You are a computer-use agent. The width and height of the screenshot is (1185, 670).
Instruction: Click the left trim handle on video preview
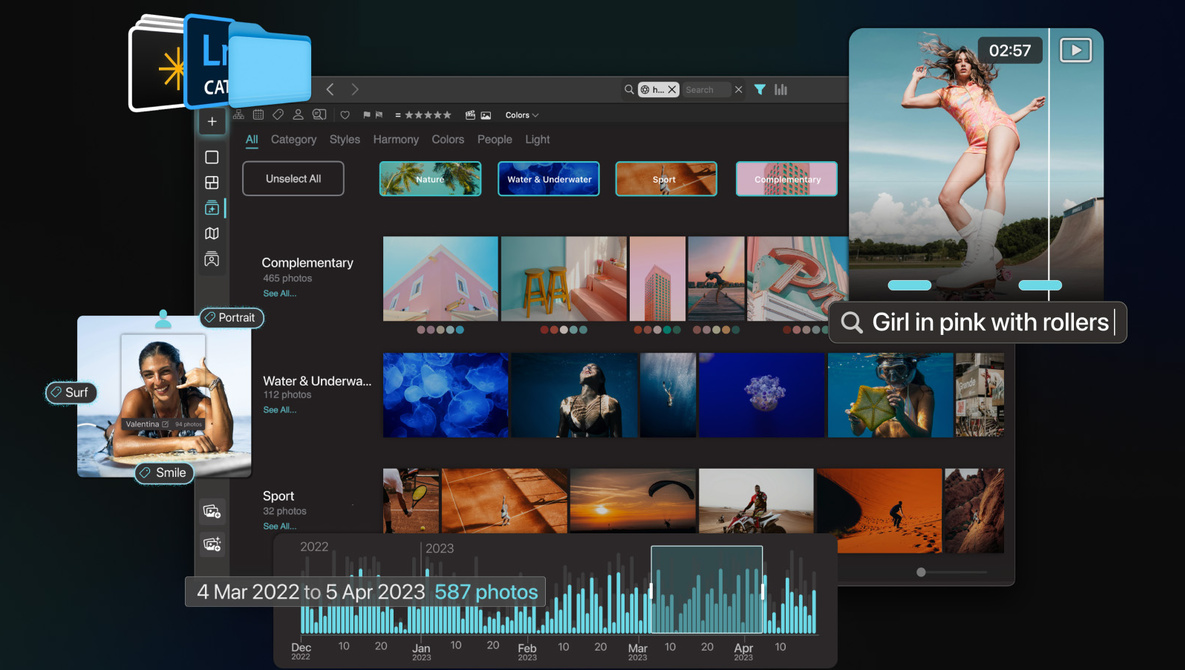pyautogui.click(x=909, y=286)
